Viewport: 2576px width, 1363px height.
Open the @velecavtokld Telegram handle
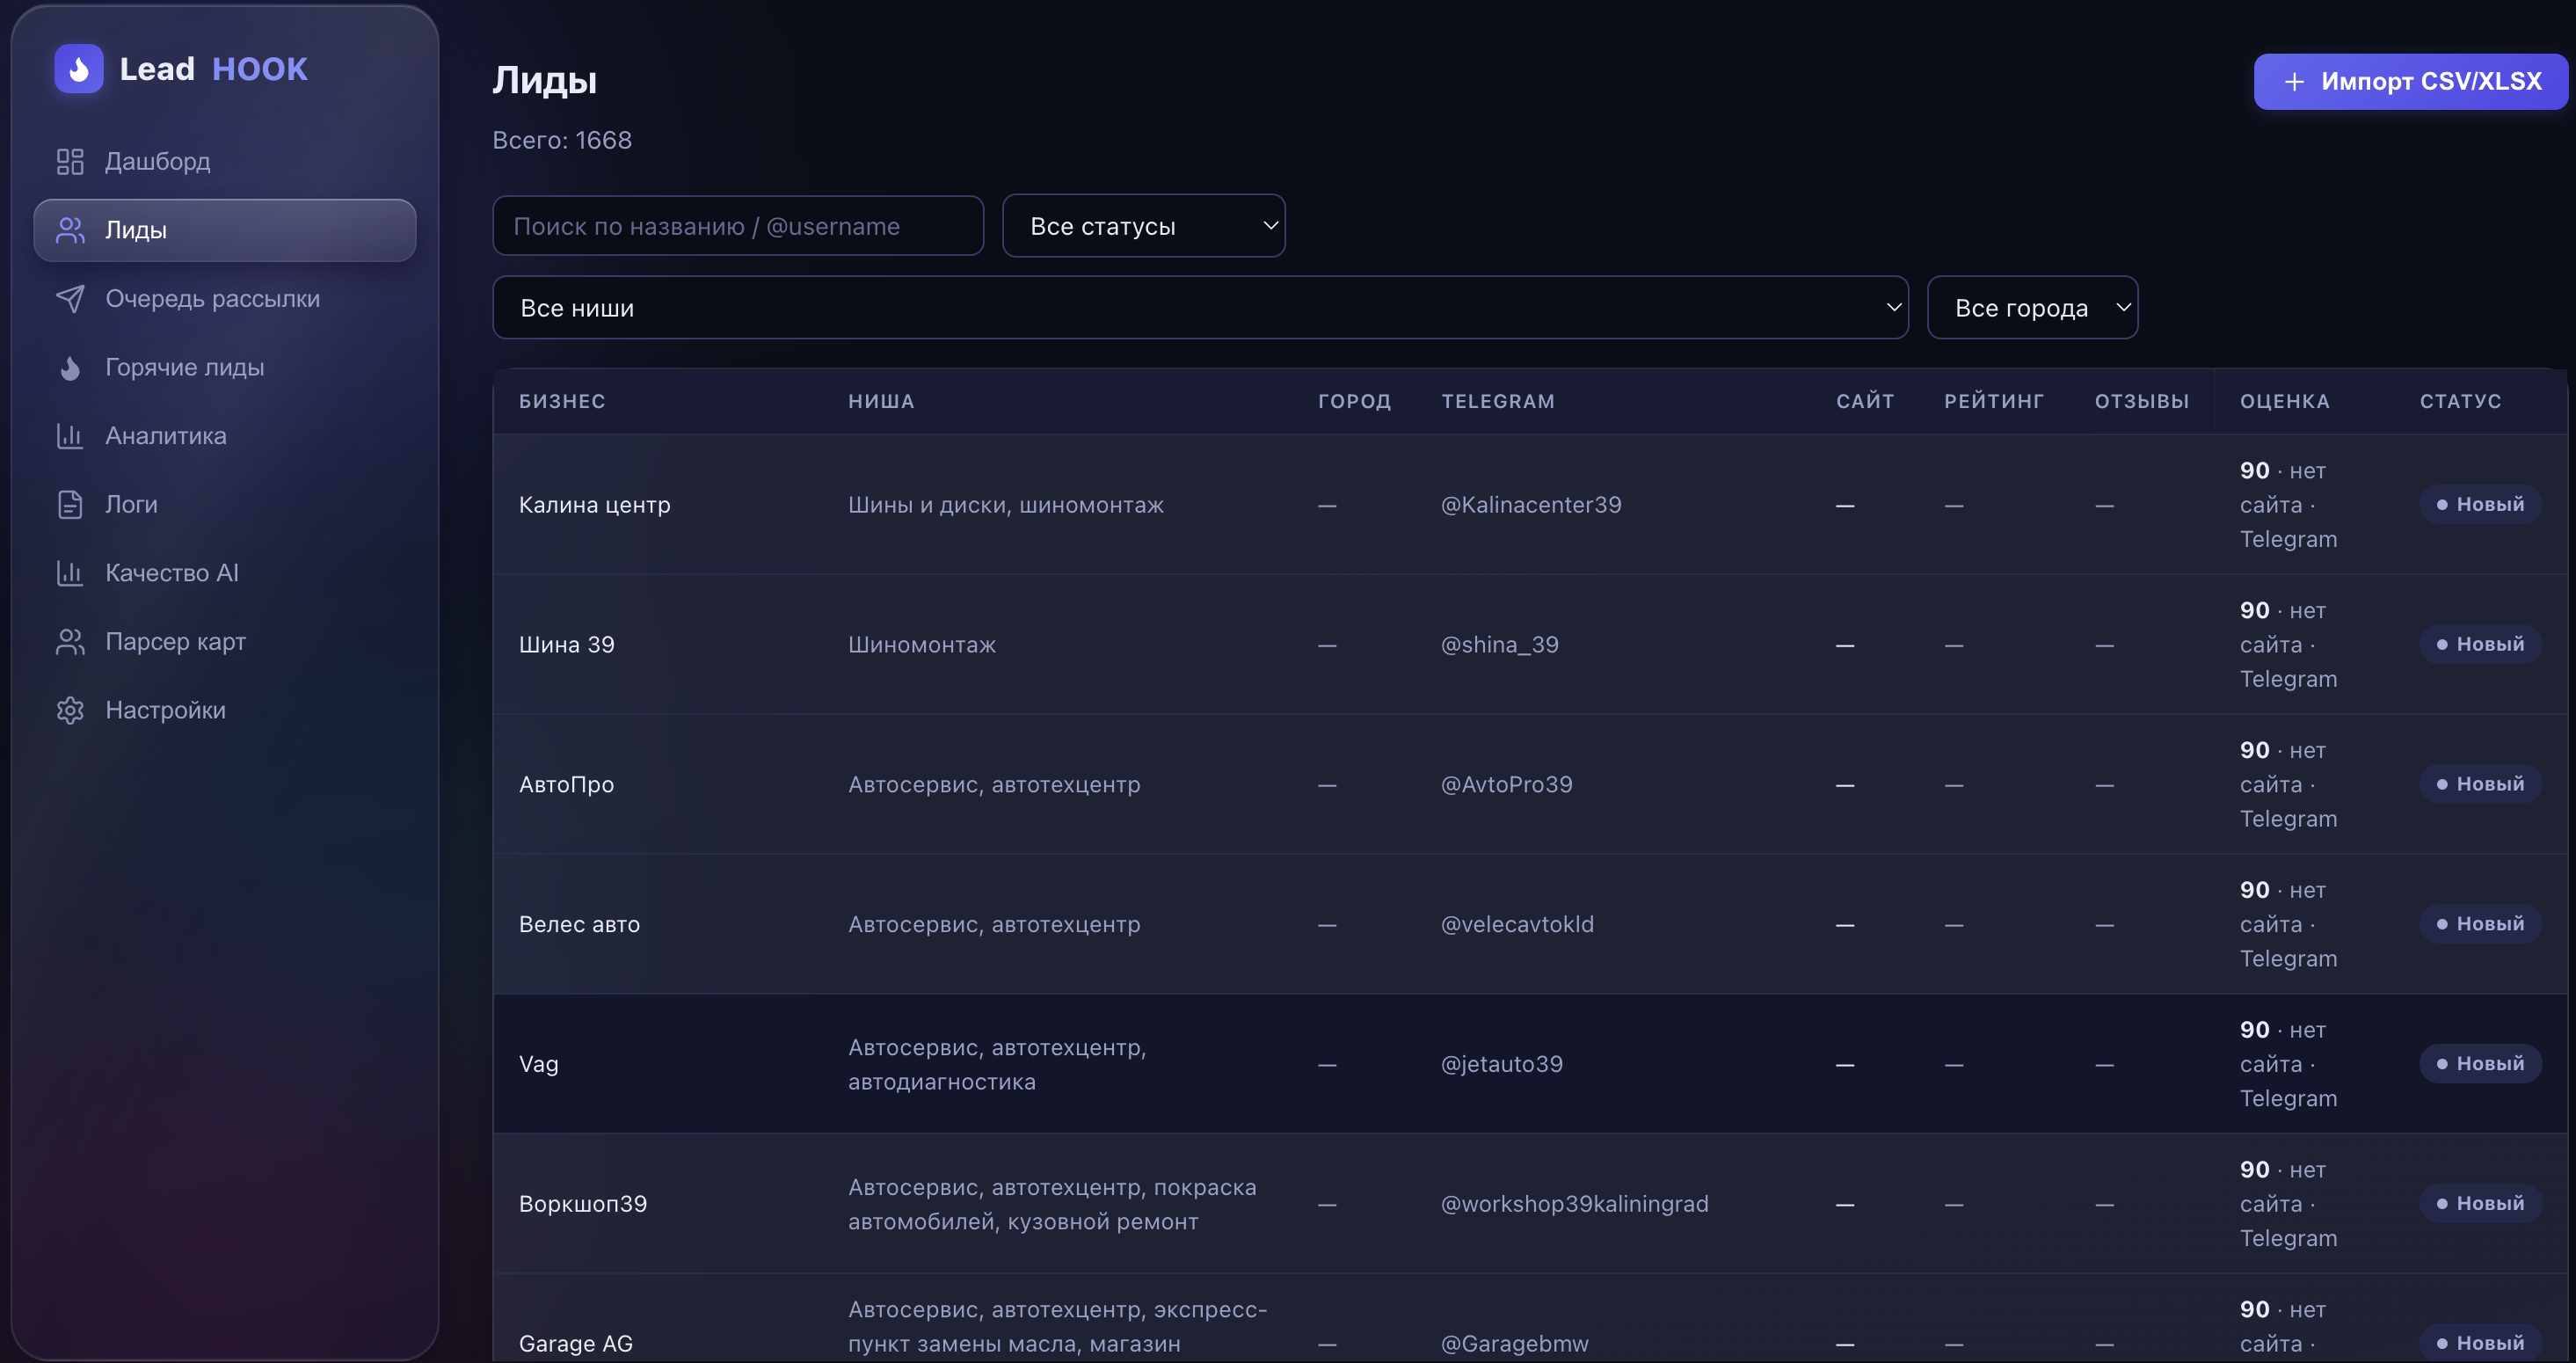pos(1518,925)
